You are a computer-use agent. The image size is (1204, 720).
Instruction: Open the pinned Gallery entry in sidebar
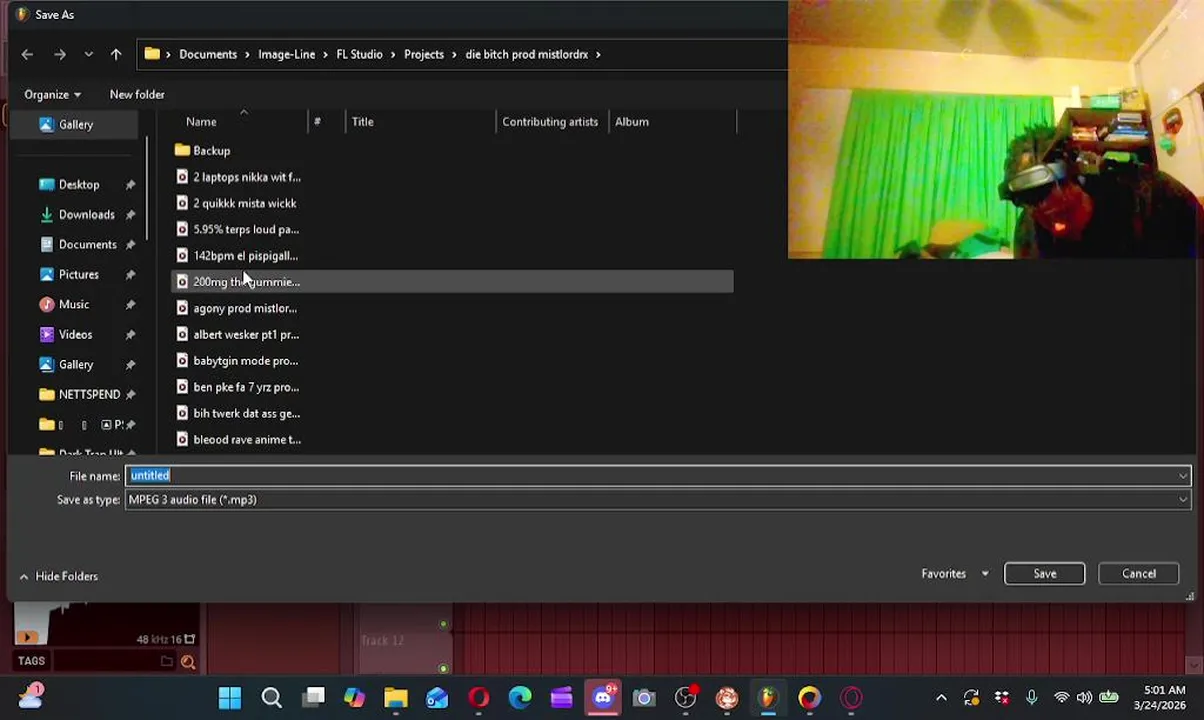(76, 364)
